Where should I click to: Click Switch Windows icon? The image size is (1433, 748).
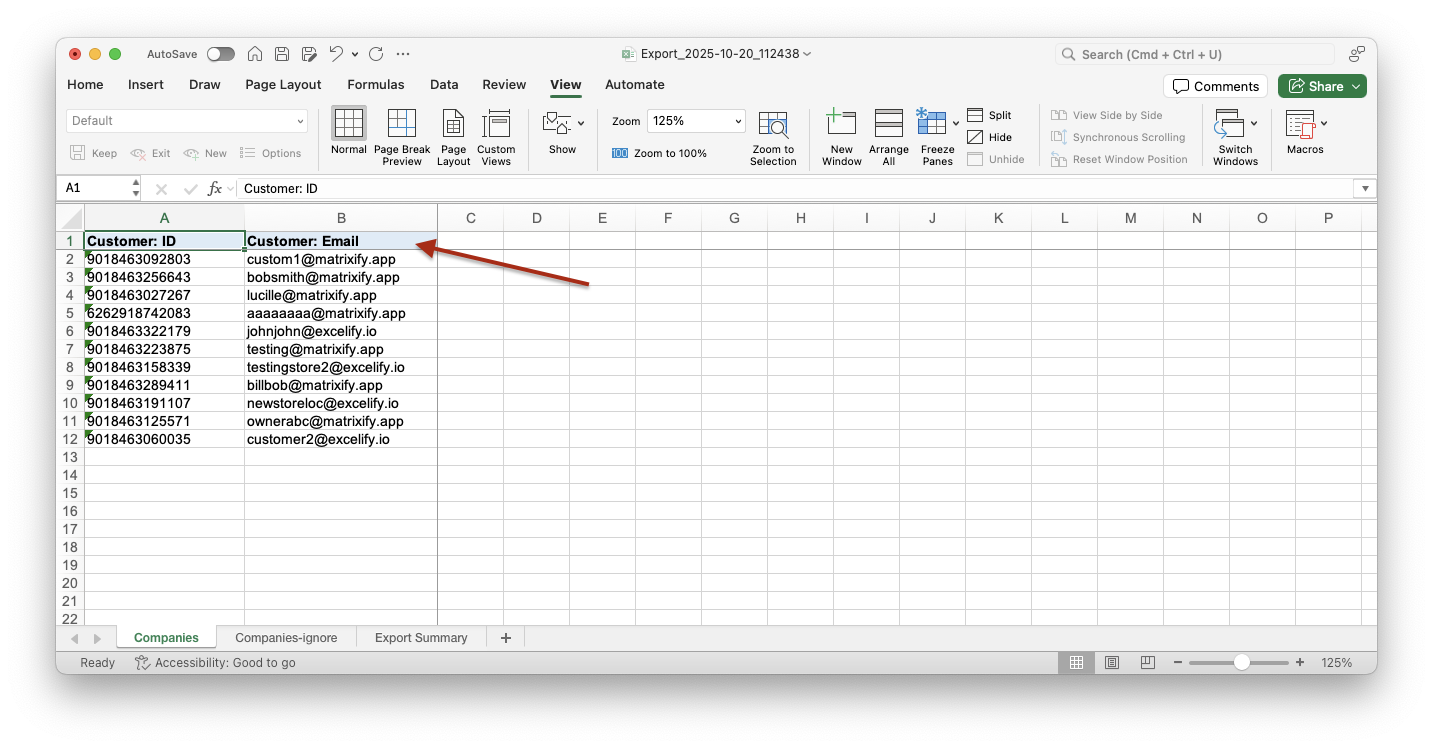(x=1229, y=124)
